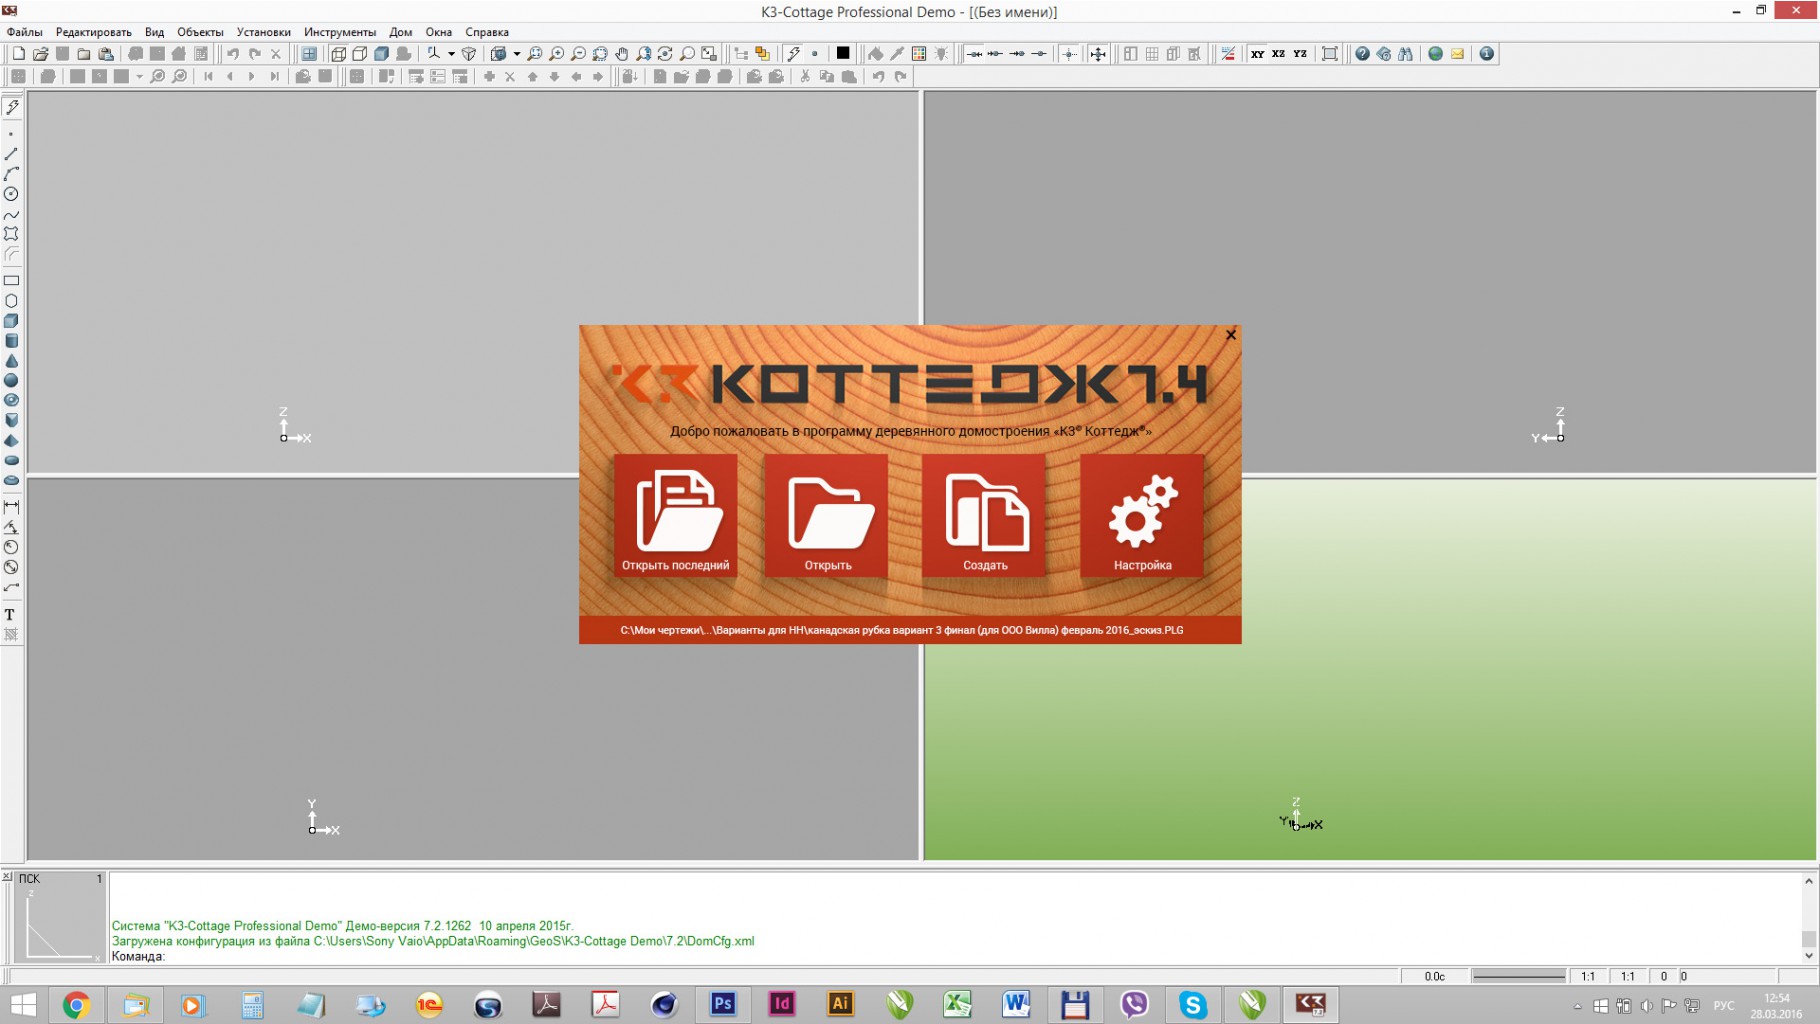Open the coordinate axes icon dropdown arrow

coord(451,54)
